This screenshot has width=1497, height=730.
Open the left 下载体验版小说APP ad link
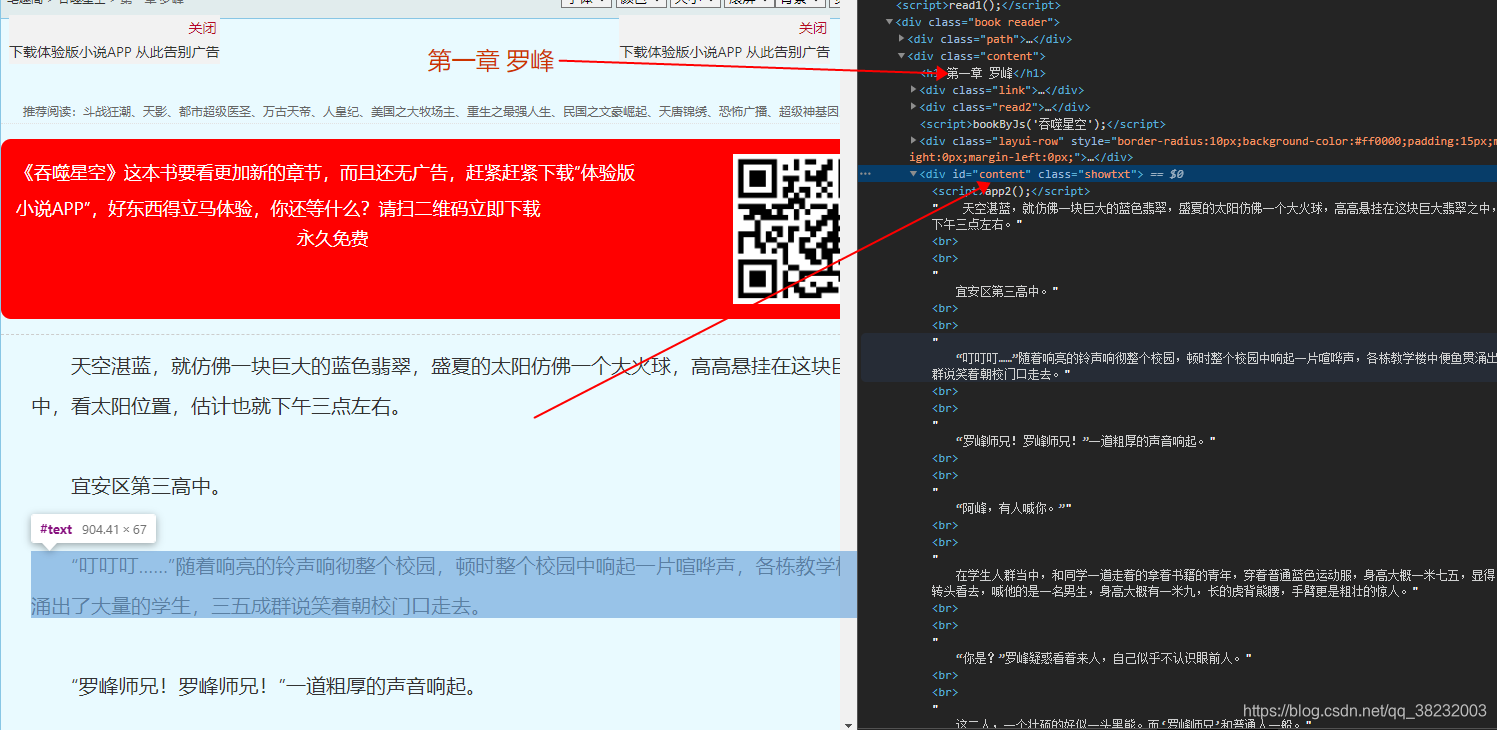click(114, 52)
